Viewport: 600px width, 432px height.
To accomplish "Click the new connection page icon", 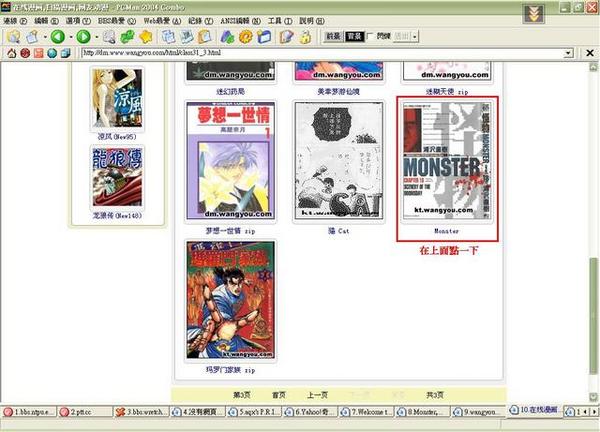I will coord(33,37).
